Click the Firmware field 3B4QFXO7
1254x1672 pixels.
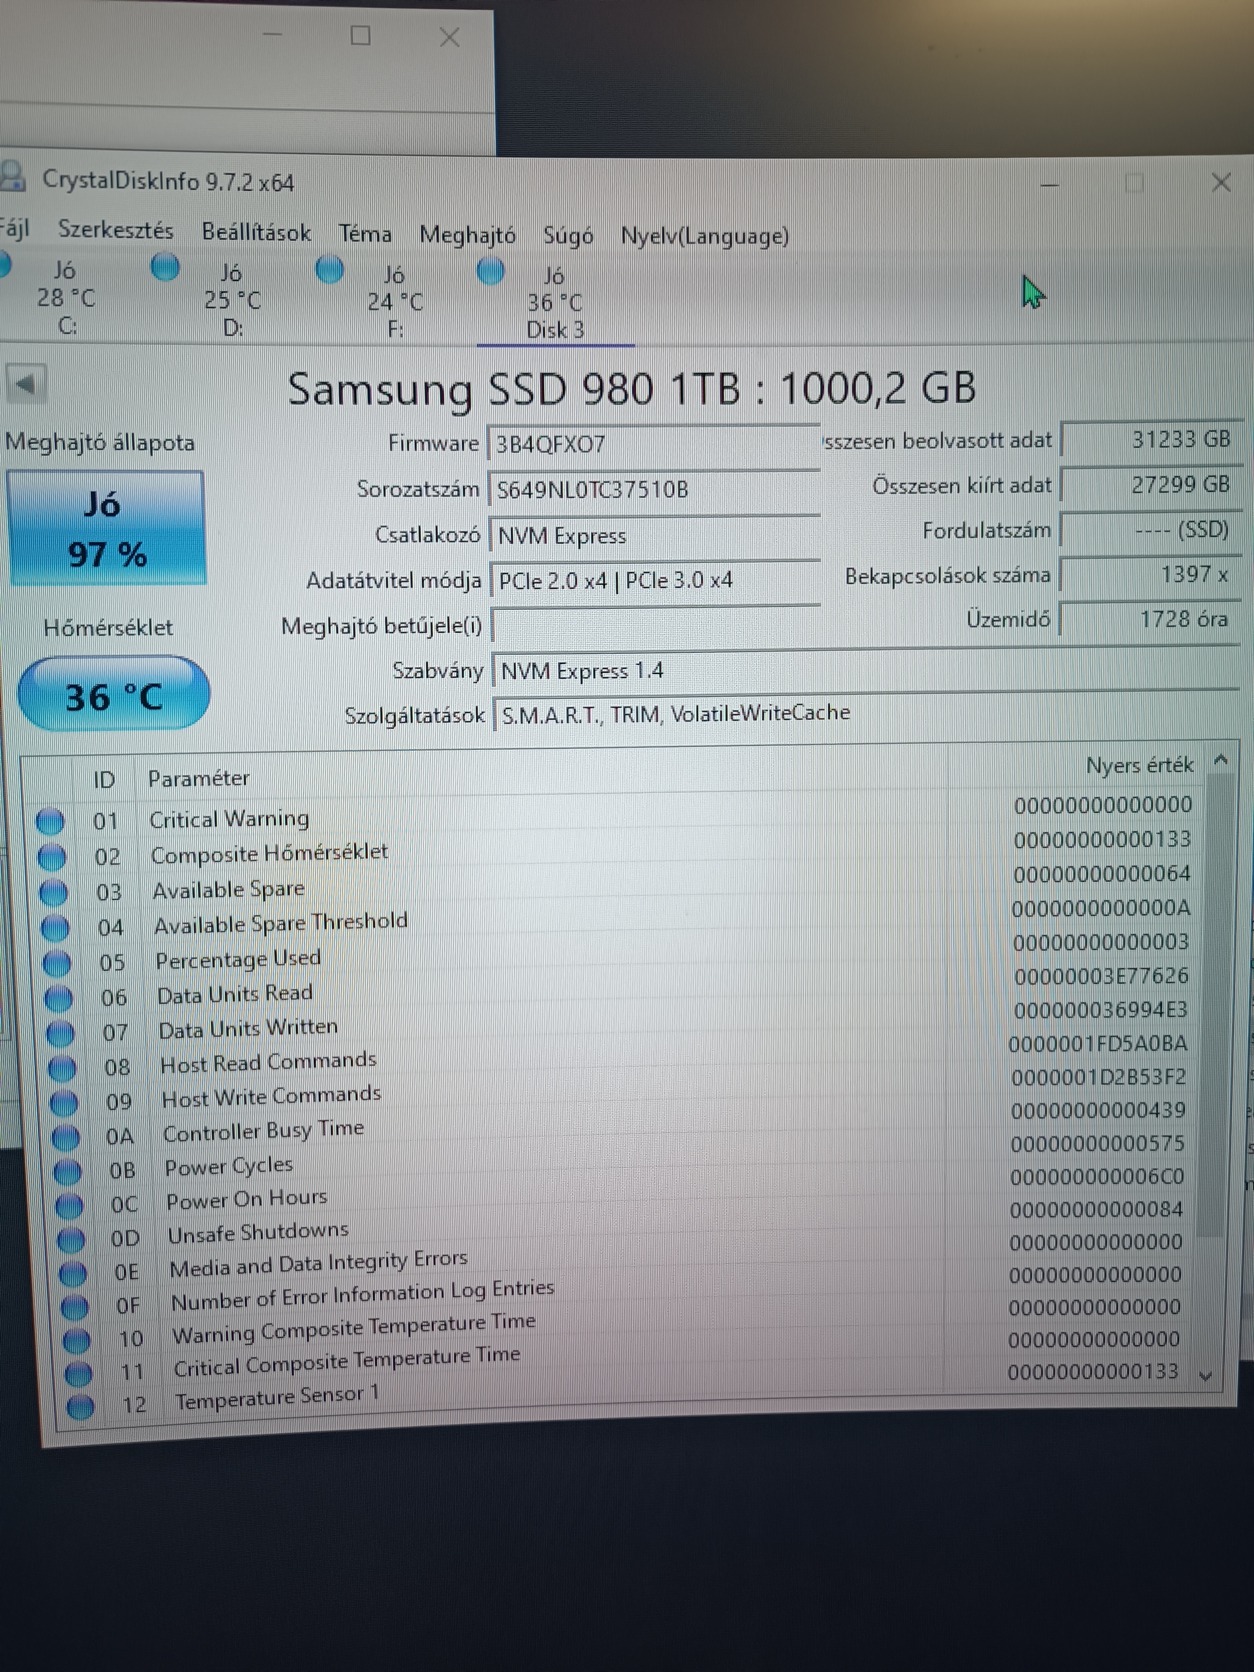[653, 444]
